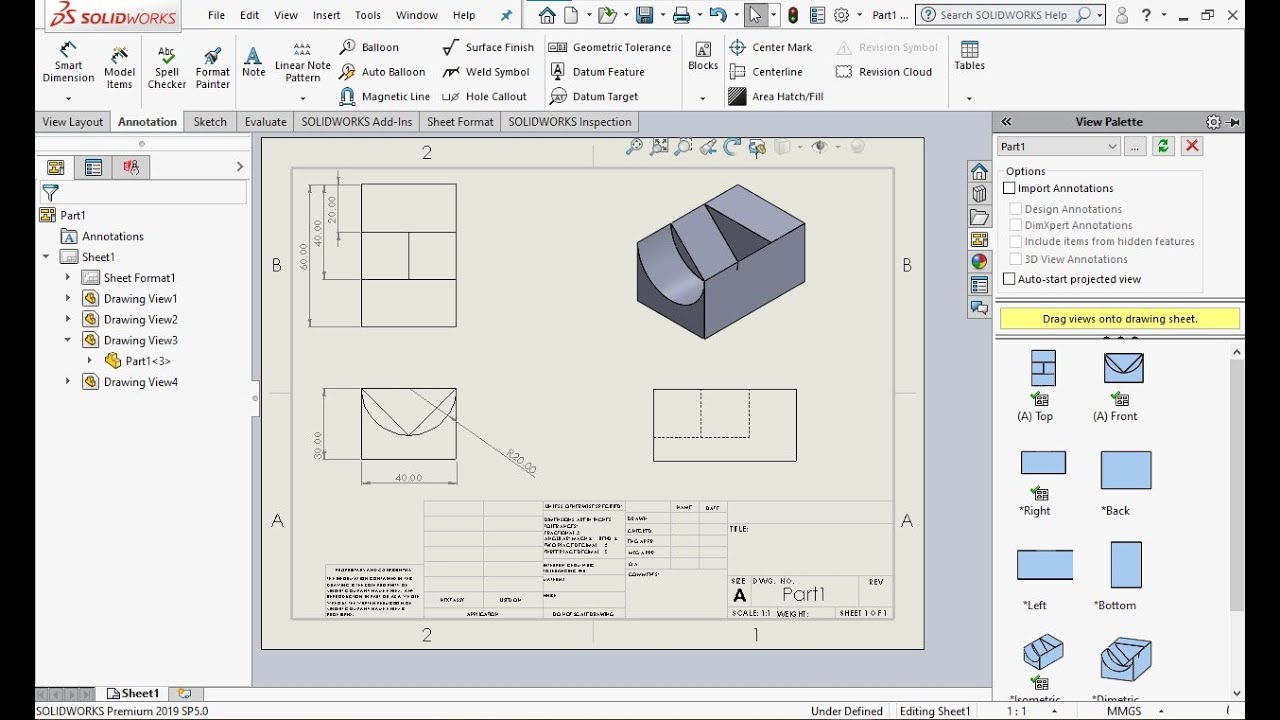
Task: Switch to the View Layout tab
Action: tap(73, 122)
